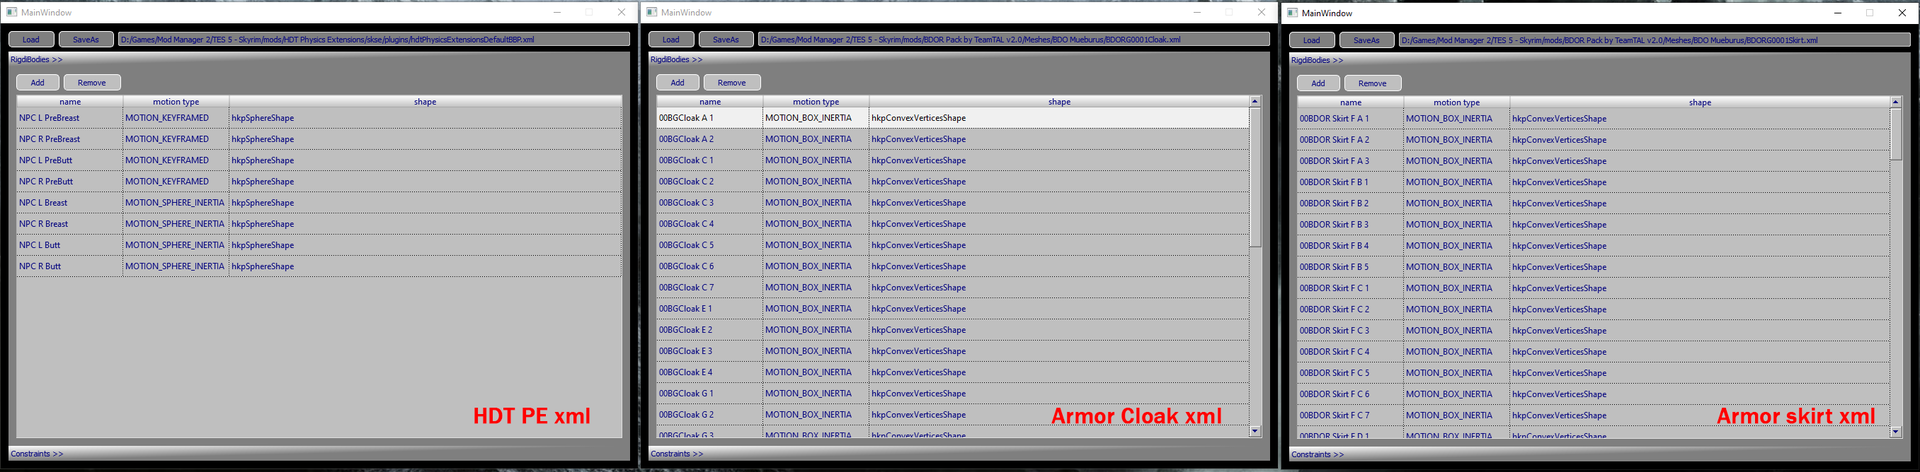Select the 00BDOR Skirt F B 2 row
This screenshot has height=472, width=1920.
pyautogui.click(x=1594, y=204)
